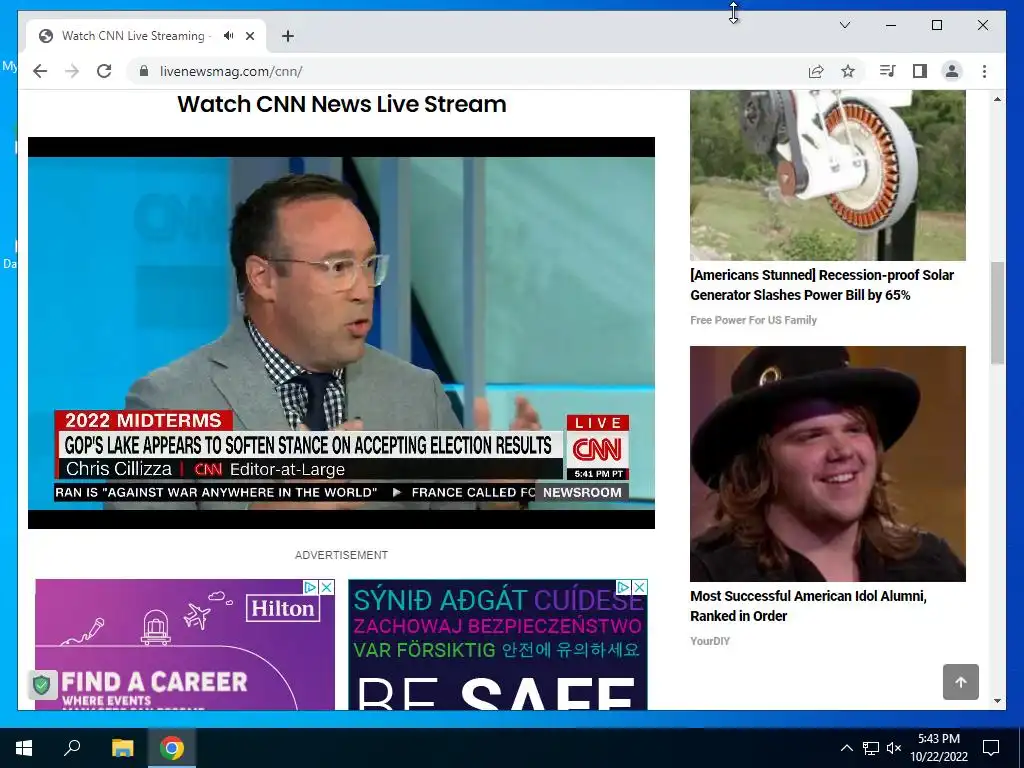Open clock showing 5:43 PM
This screenshot has height=768, width=1024.
(x=938, y=748)
